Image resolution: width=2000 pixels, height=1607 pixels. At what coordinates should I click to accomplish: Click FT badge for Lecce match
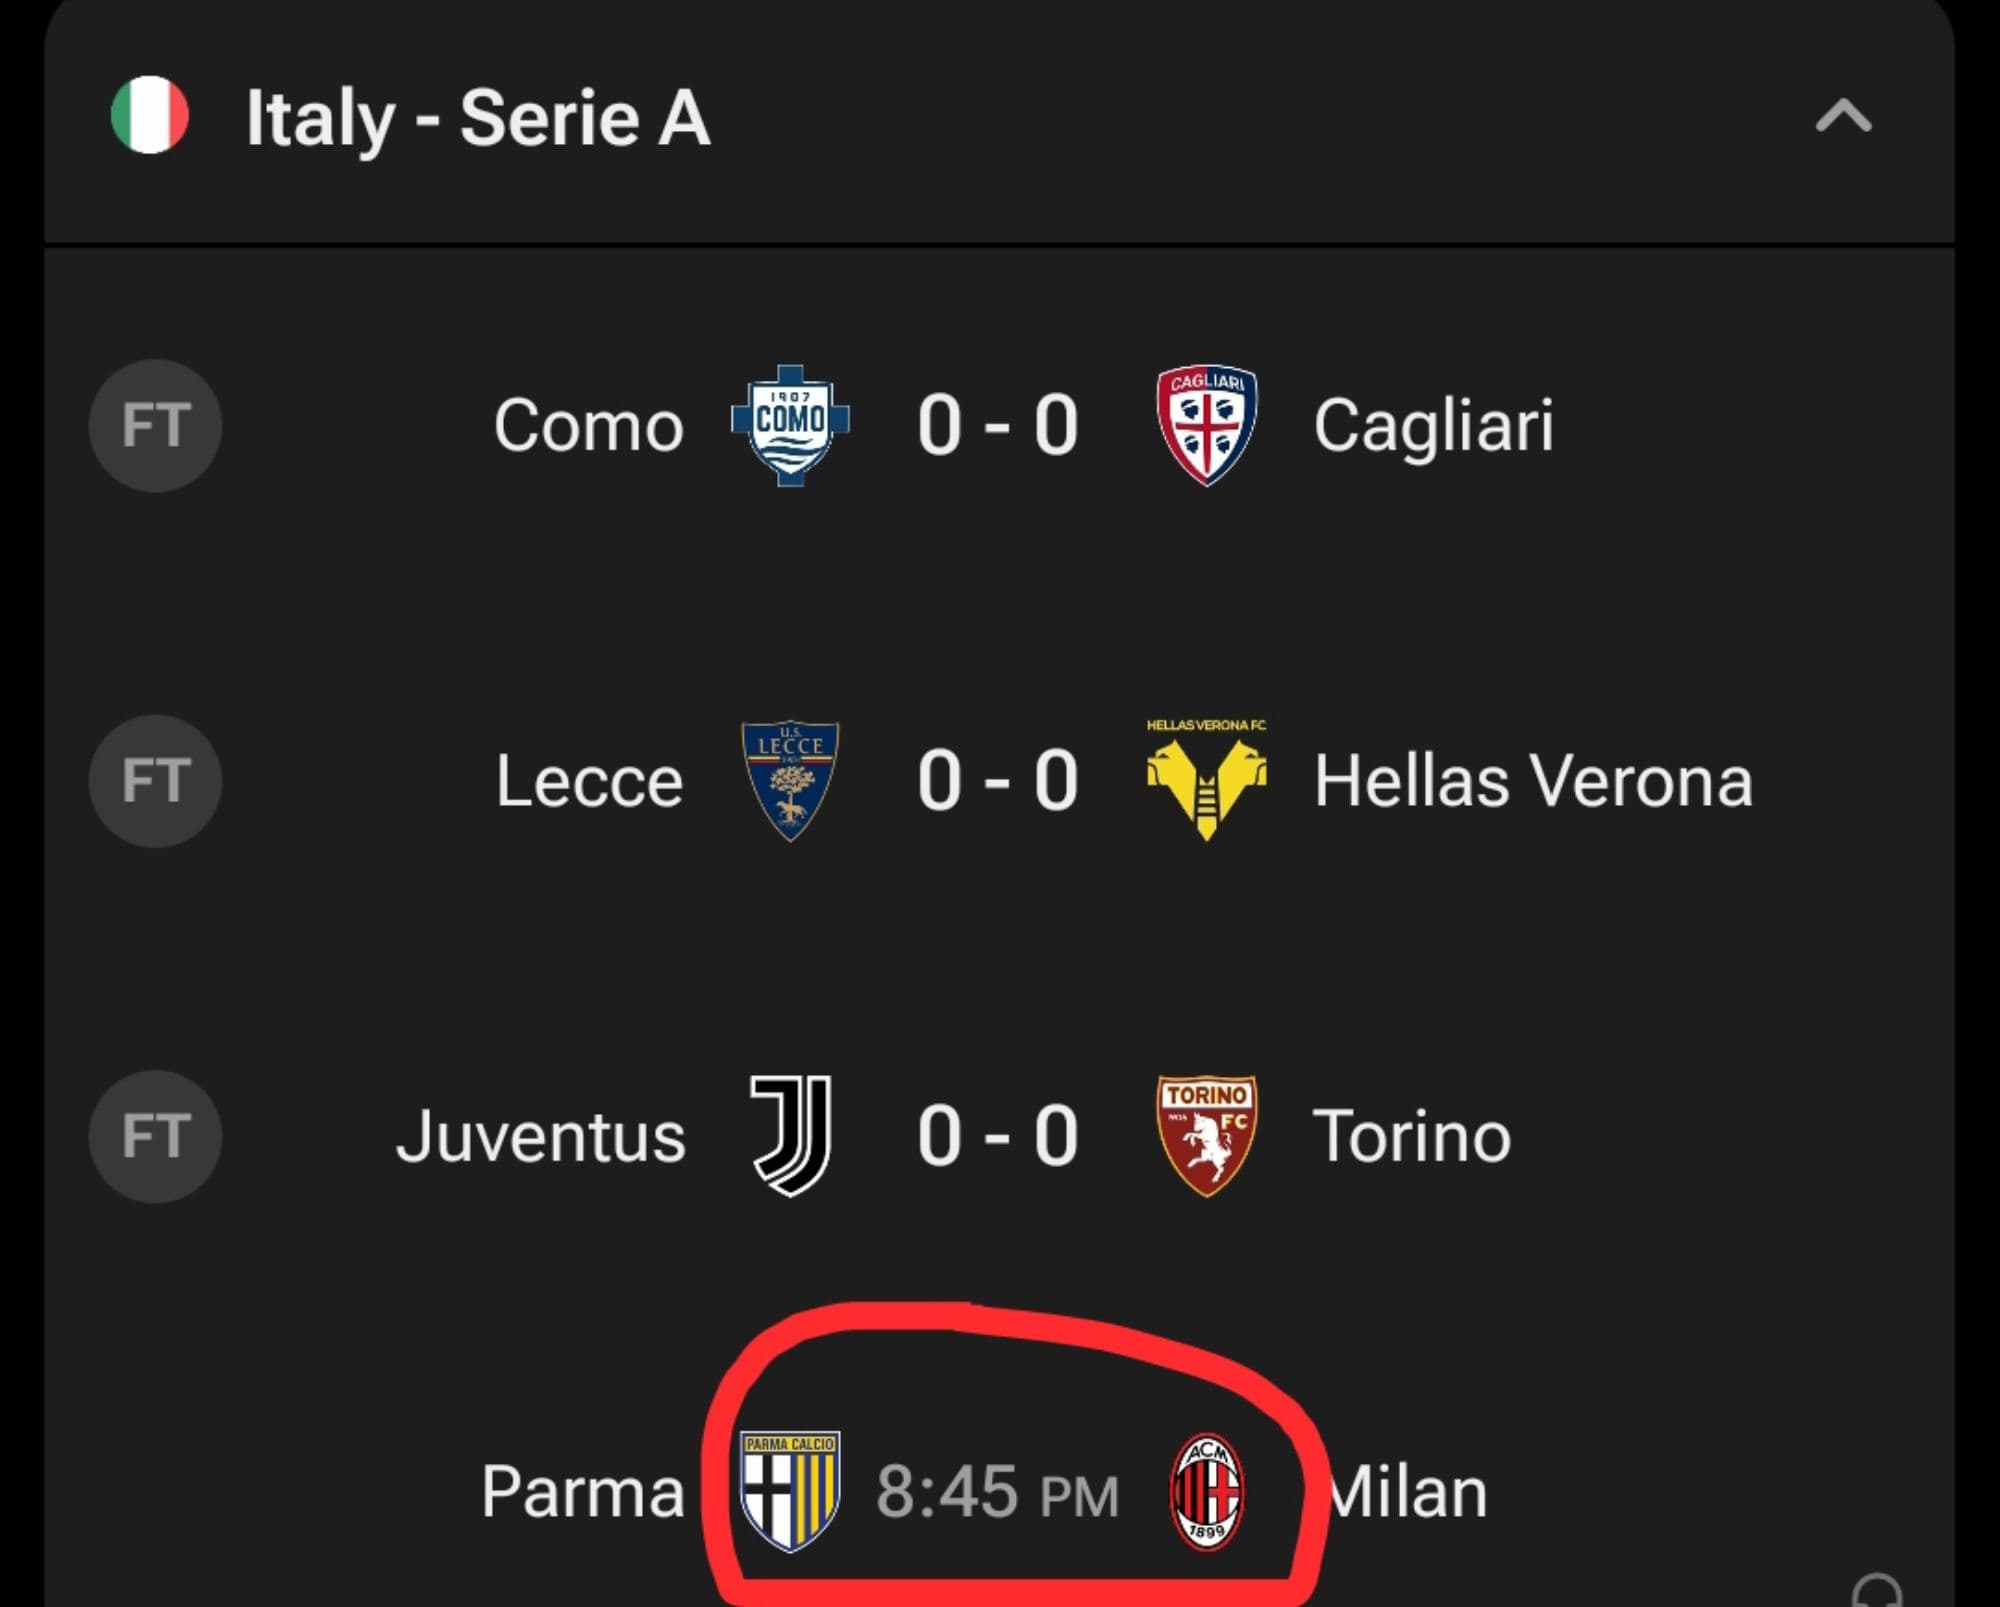point(155,780)
